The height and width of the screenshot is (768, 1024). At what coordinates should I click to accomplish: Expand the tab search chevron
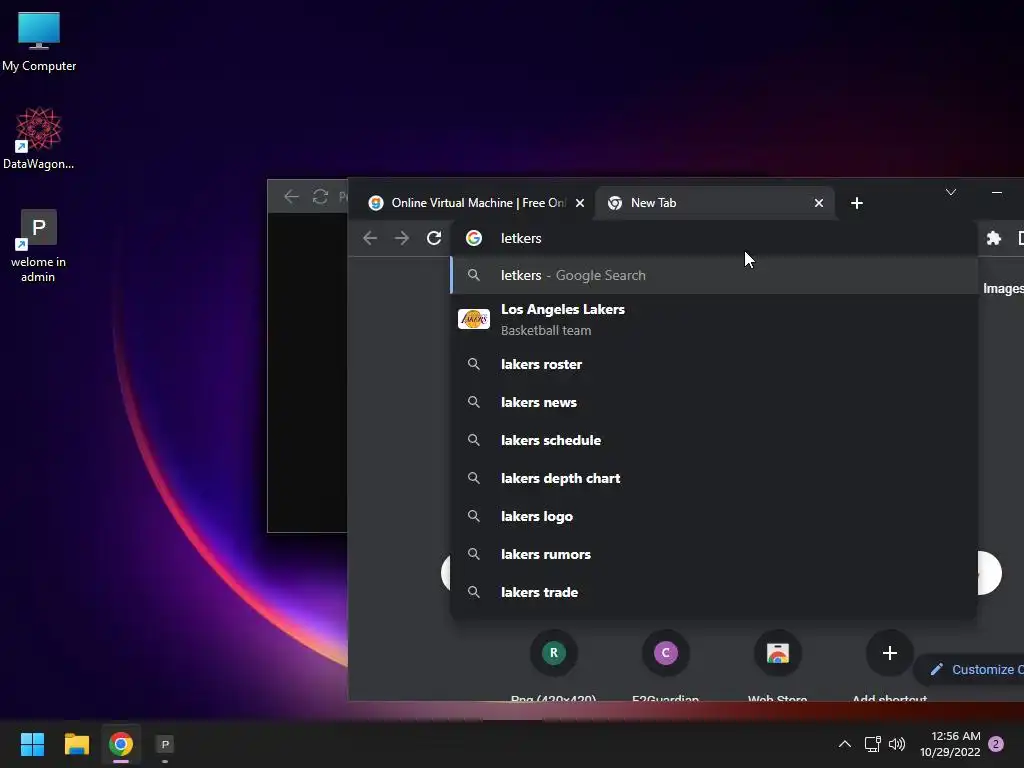point(951,192)
